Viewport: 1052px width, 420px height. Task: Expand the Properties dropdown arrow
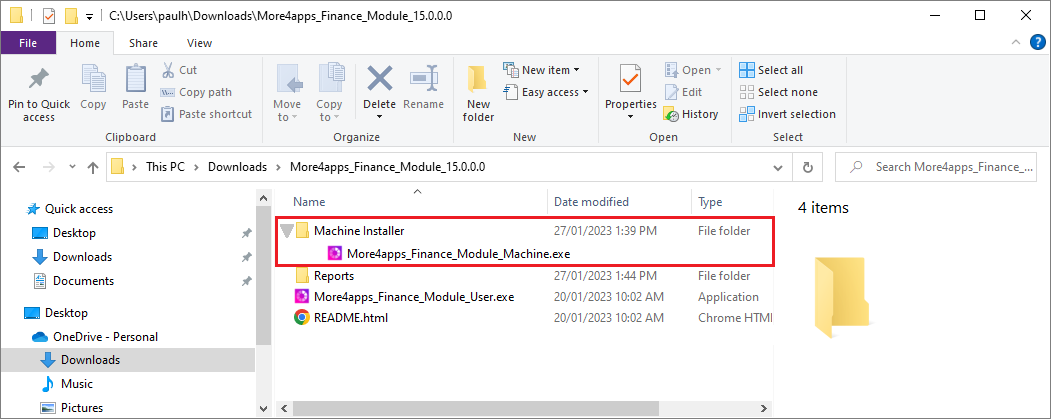[x=631, y=117]
